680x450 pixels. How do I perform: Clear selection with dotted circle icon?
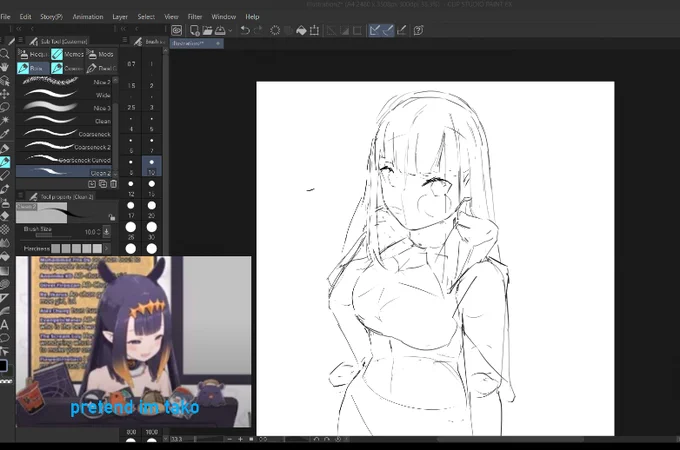pos(275,30)
